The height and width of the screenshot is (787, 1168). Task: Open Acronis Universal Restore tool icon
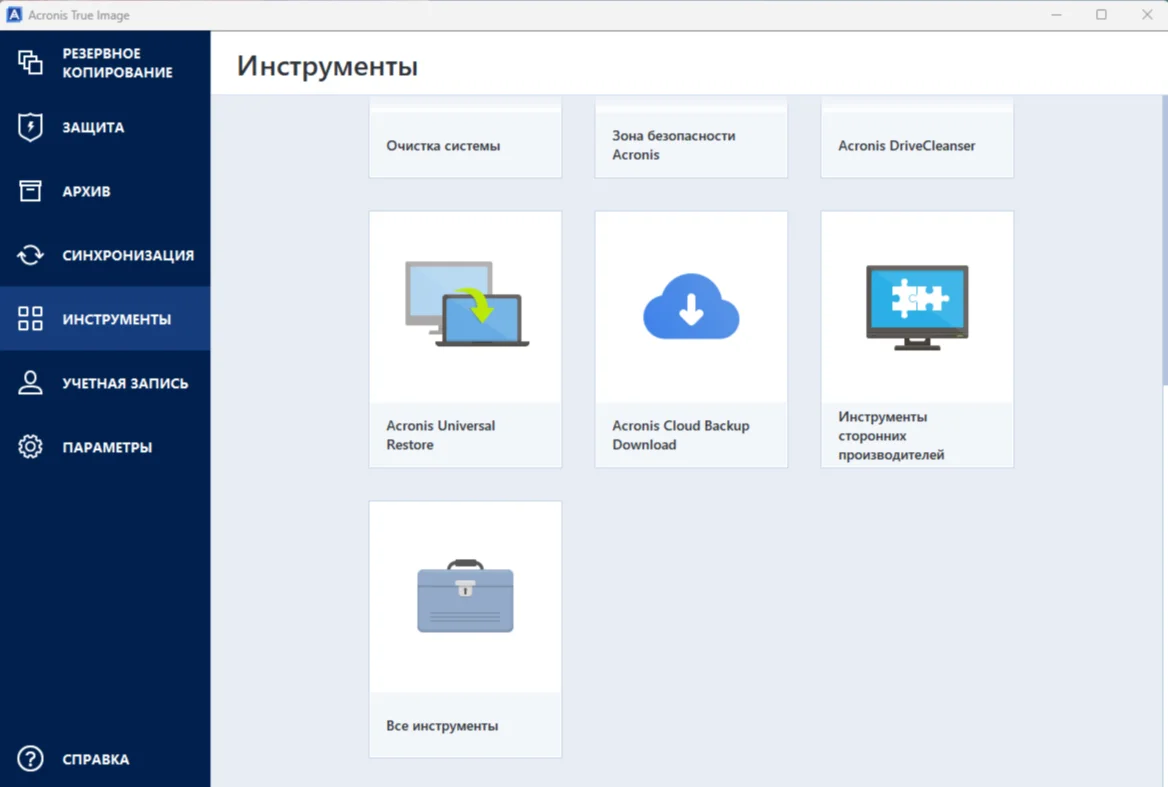(x=466, y=305)
